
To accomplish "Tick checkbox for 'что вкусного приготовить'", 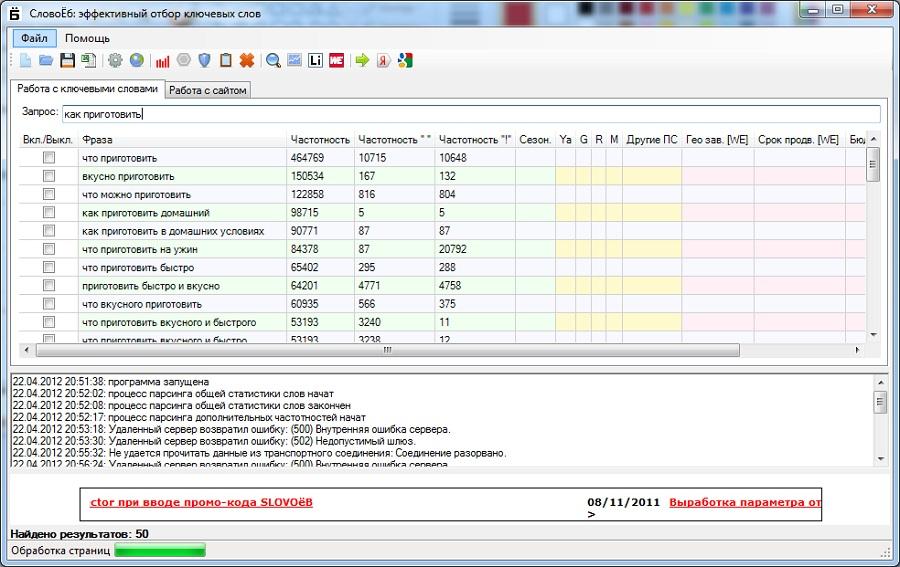I will [49, 304].
